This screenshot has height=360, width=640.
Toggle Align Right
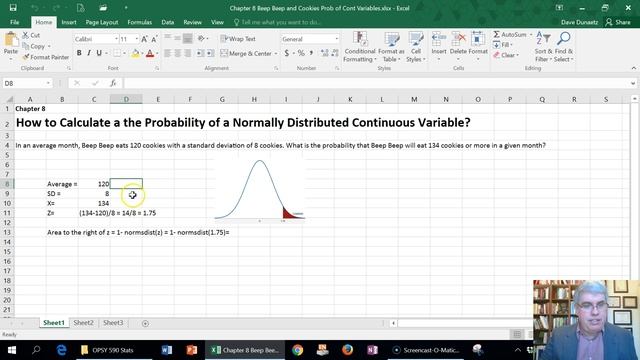click(188, 53)
